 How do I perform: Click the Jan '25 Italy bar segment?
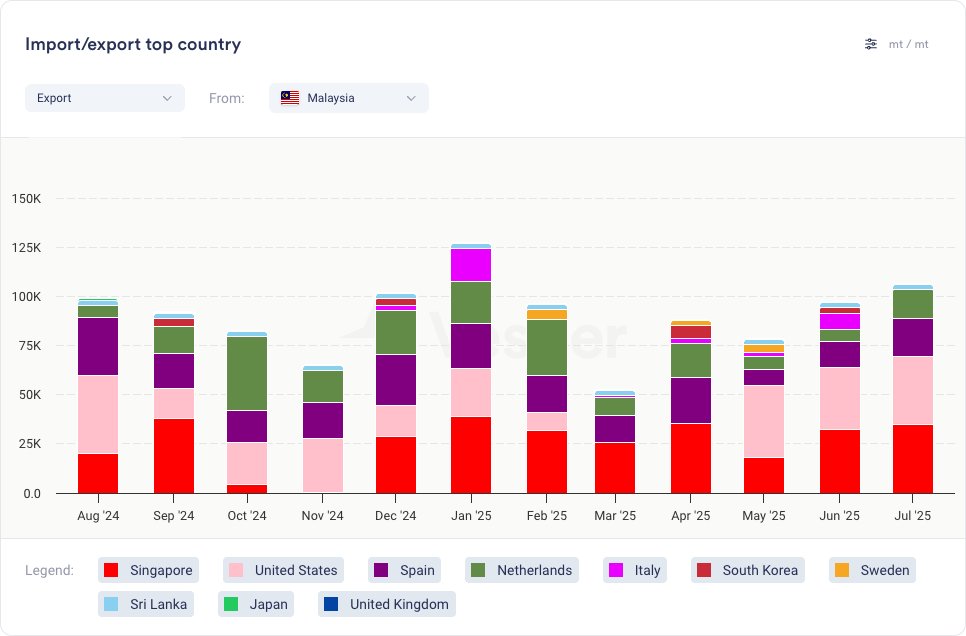pos(471,265)
